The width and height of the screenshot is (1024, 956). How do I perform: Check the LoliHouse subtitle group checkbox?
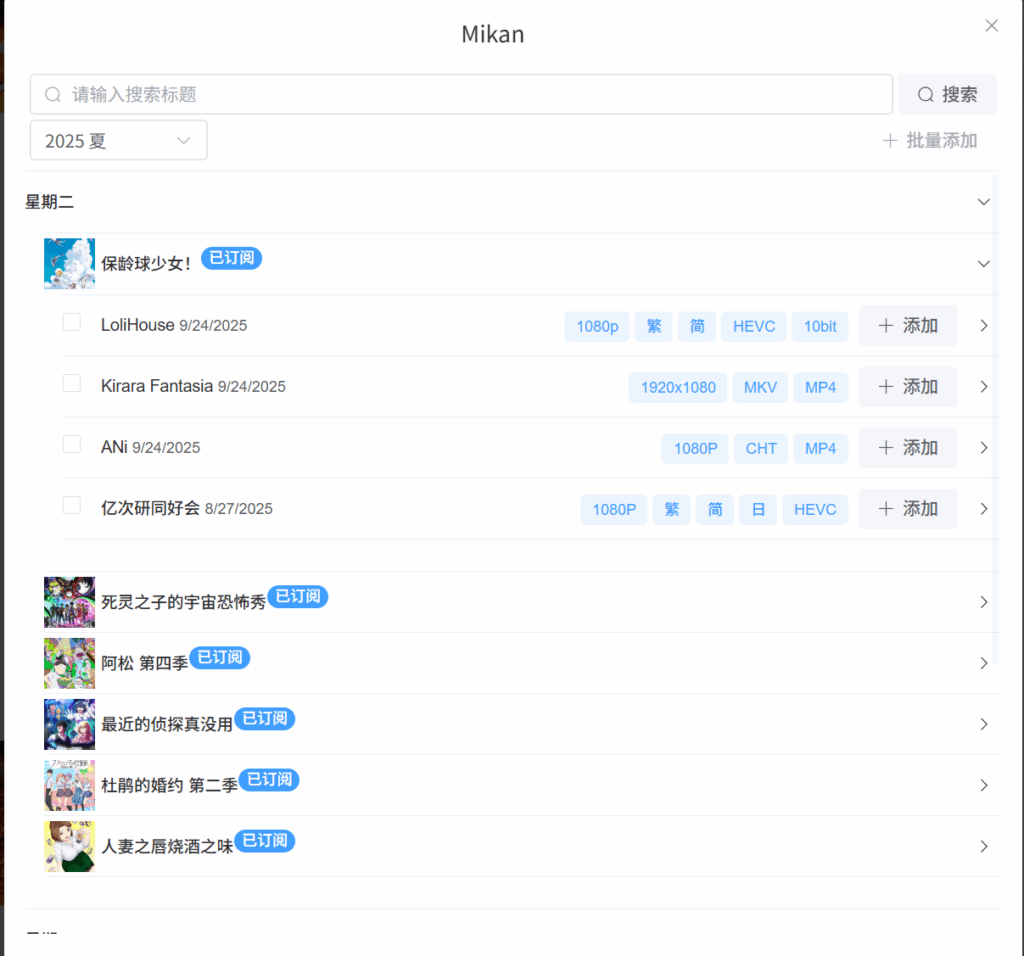72,322
